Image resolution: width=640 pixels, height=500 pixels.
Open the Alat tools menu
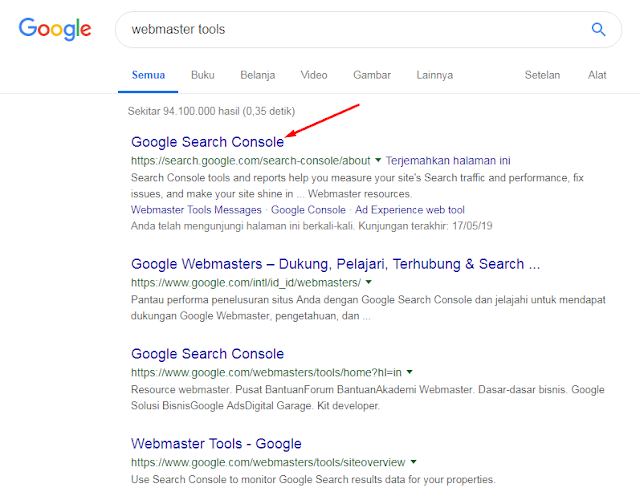[597, 75]
